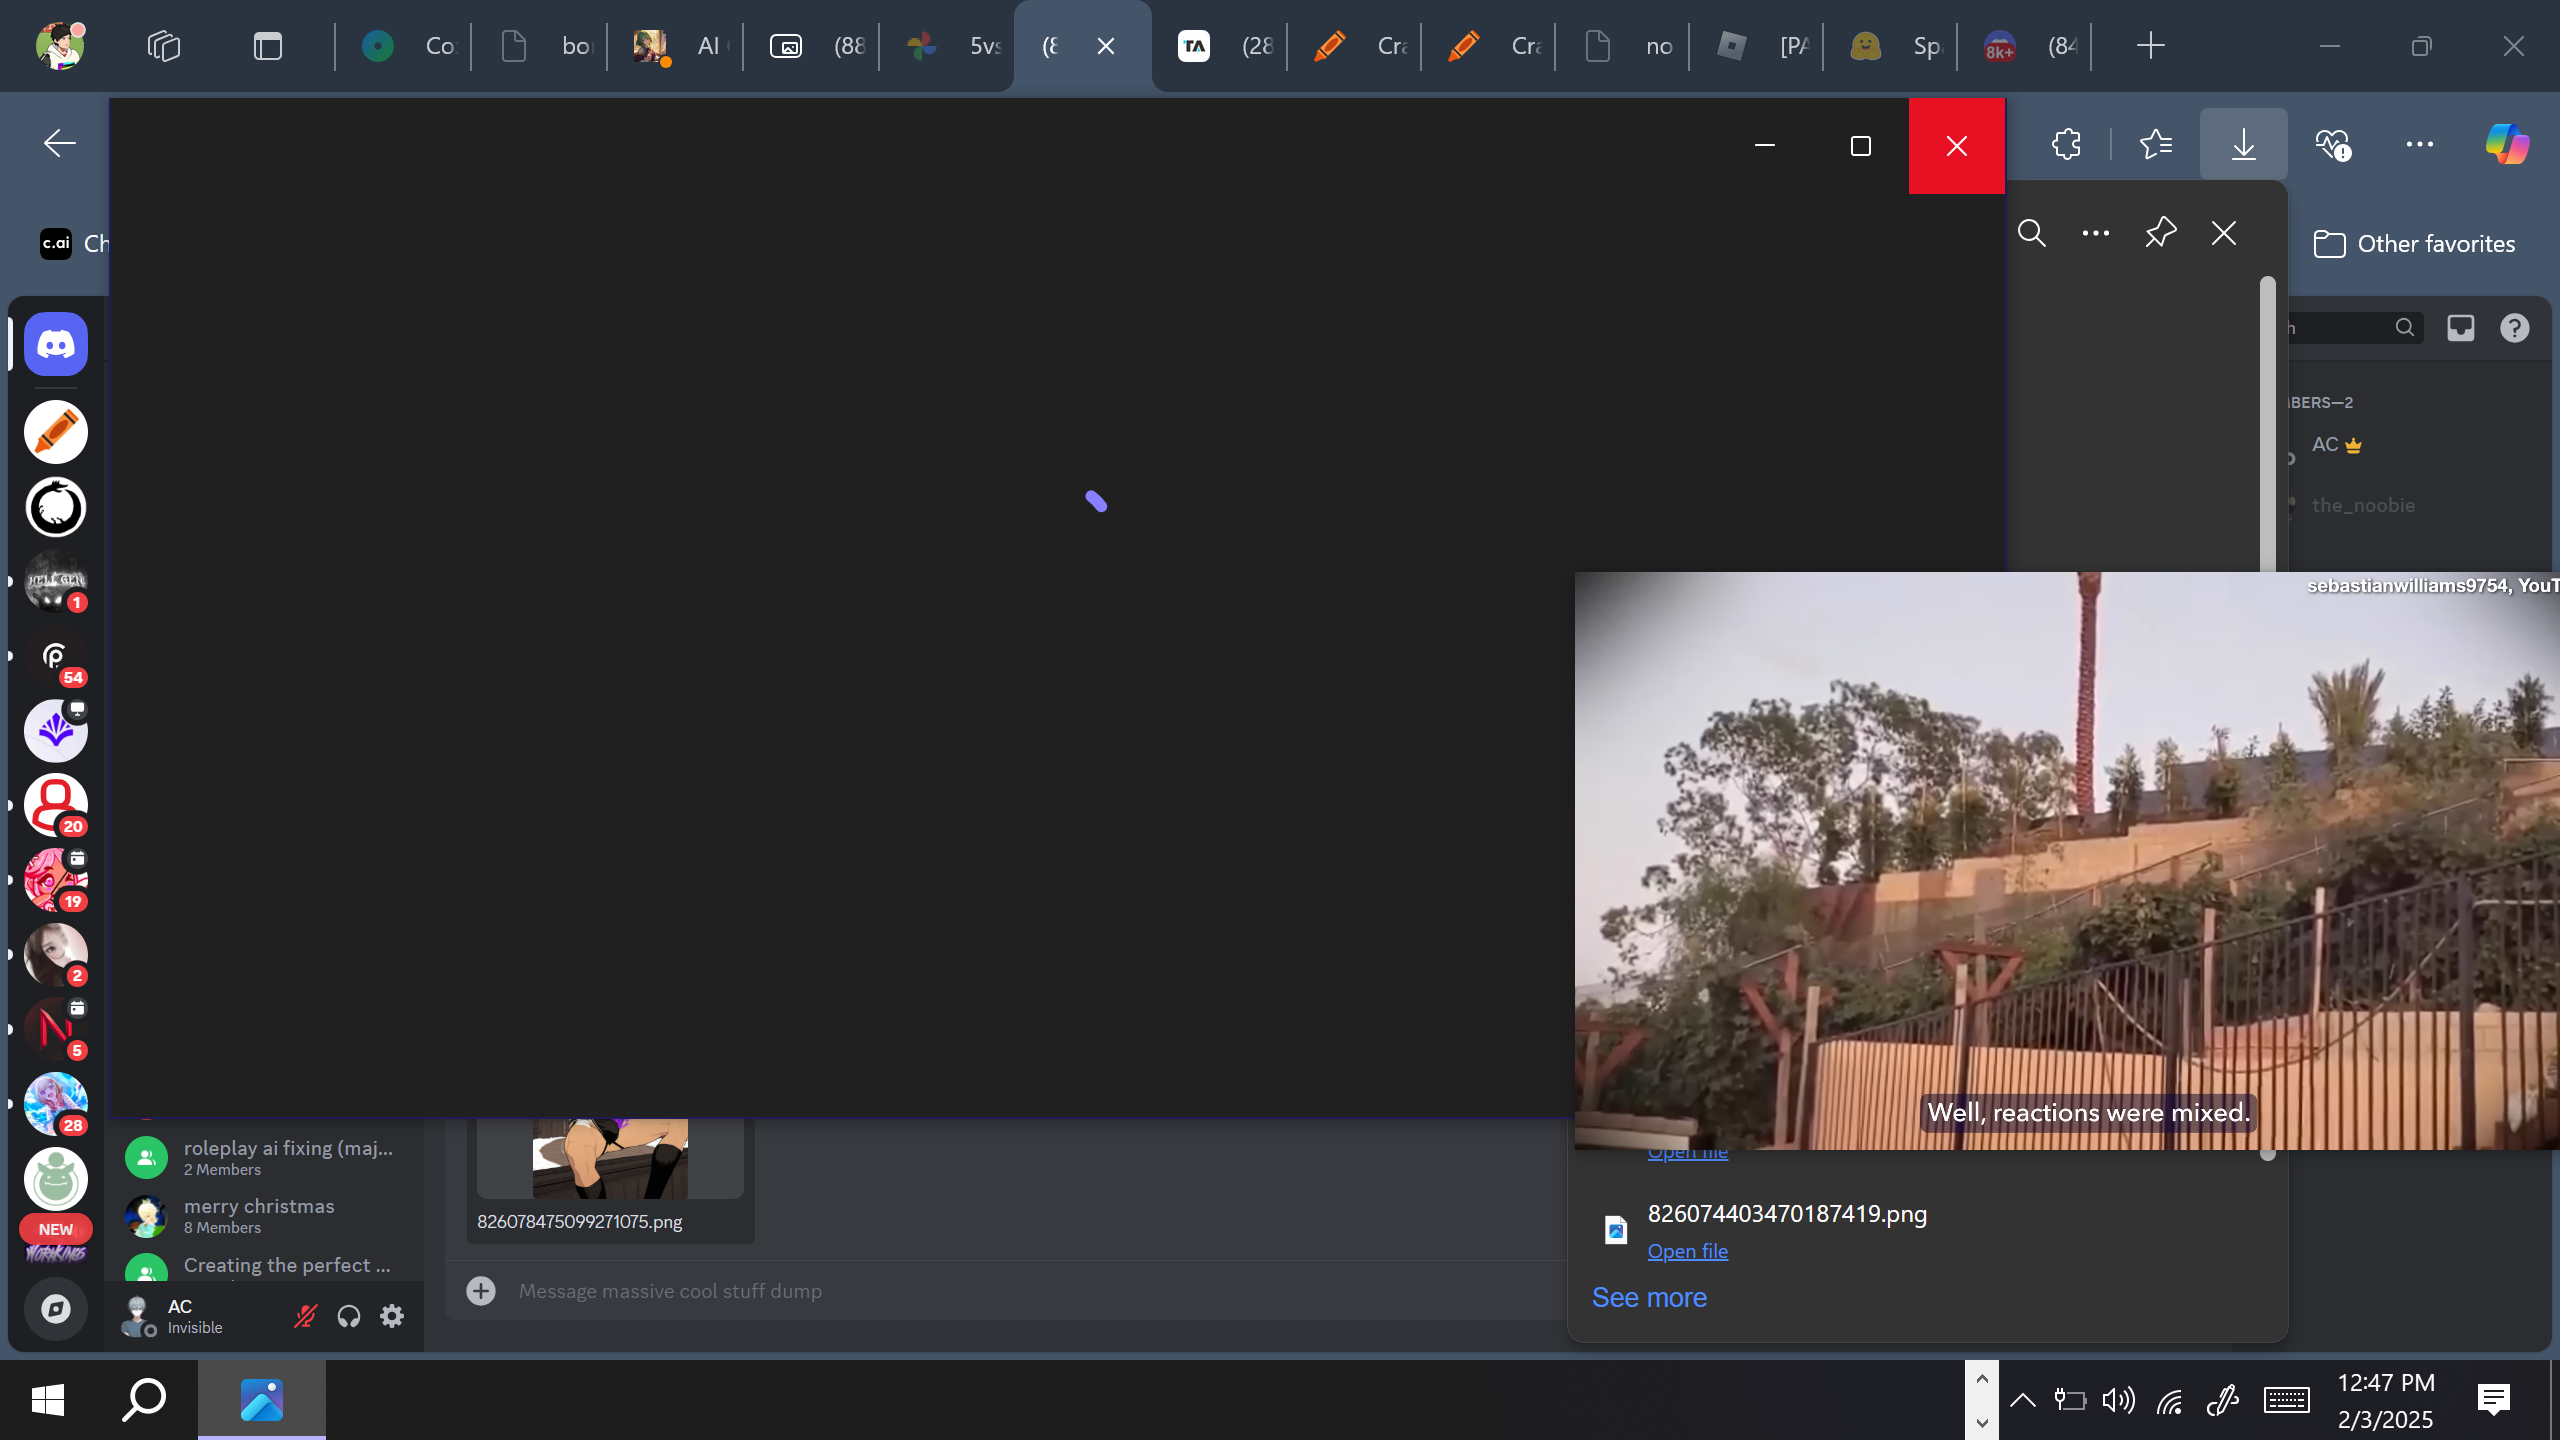
Task: Search downloads with magnifier icon
Action: [2032, 233]
